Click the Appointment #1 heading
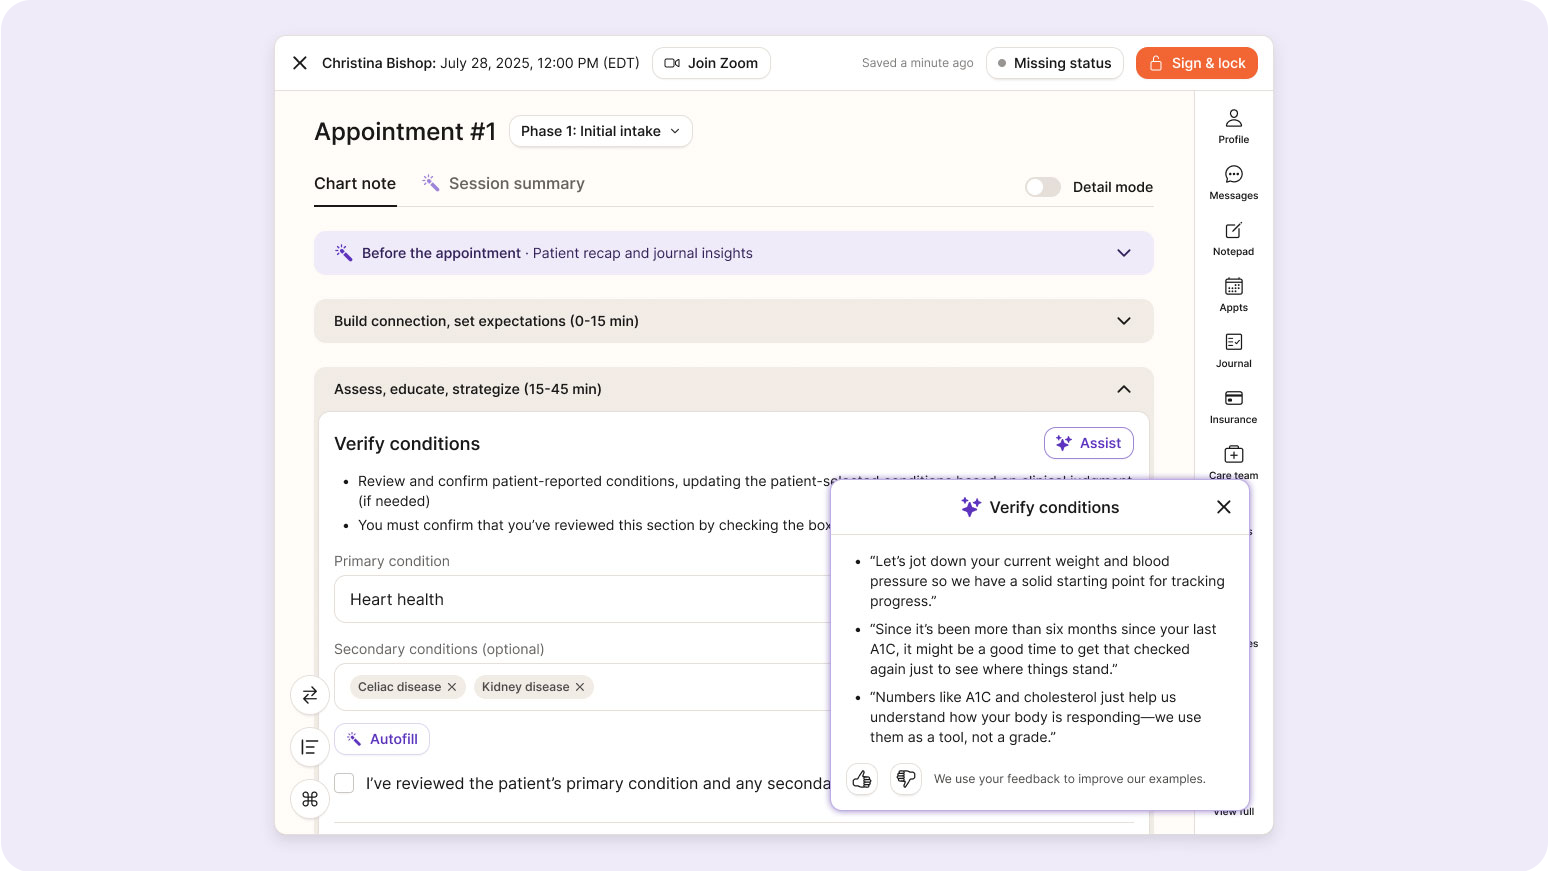This screenshot has height=871, width=1548. click(405, 132)
